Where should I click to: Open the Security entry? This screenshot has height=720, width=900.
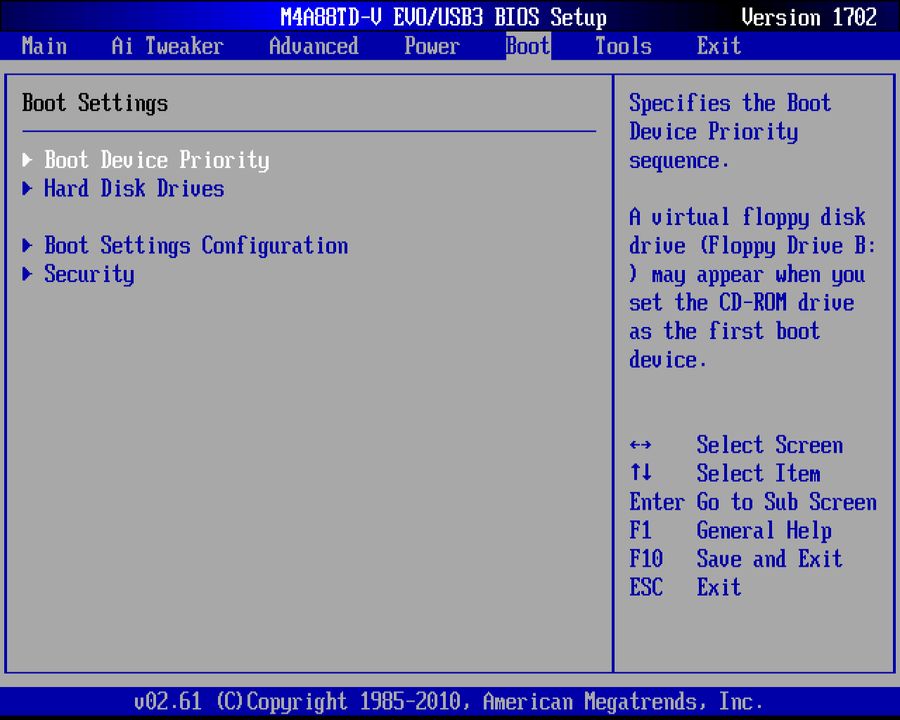[x=89, y=274]
